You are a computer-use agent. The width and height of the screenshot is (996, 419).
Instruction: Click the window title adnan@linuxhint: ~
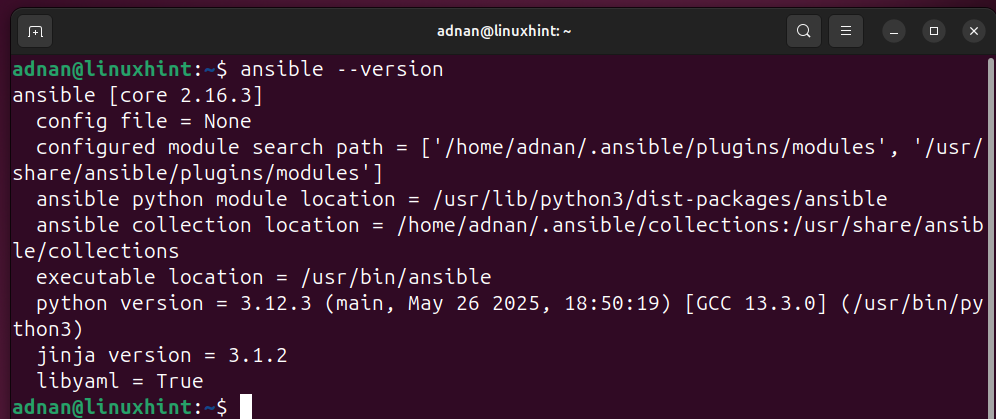(504, 31)
